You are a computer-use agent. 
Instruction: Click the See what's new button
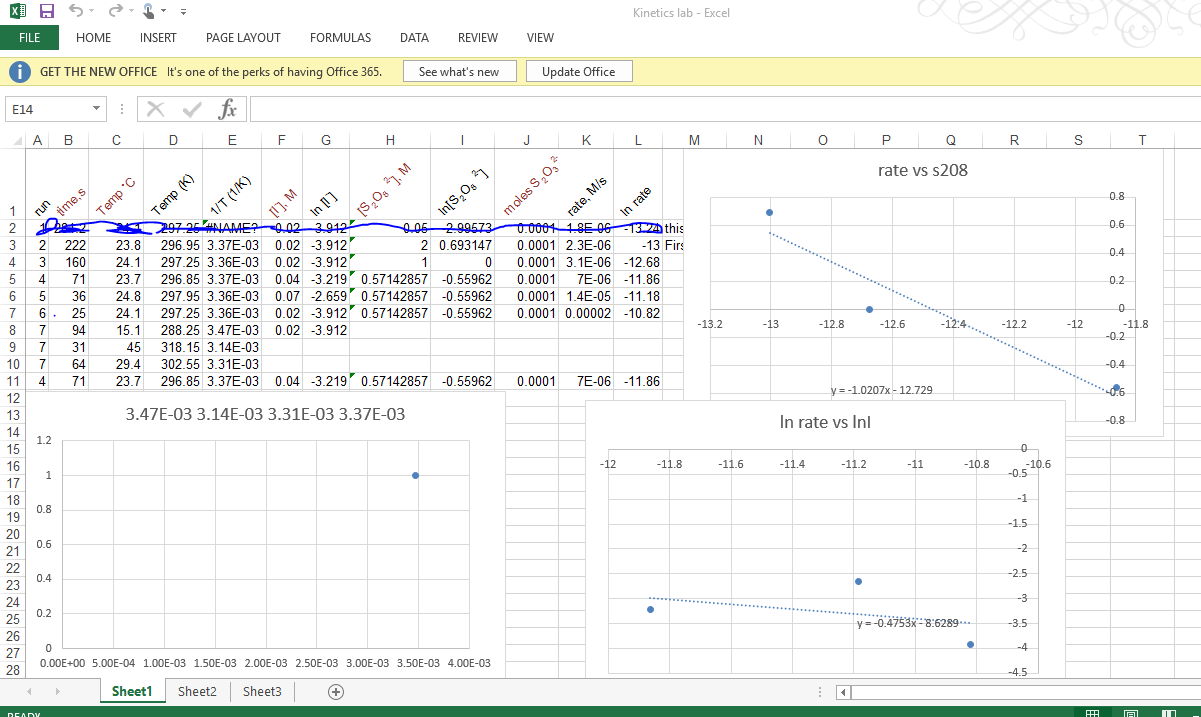coord(459,71)
